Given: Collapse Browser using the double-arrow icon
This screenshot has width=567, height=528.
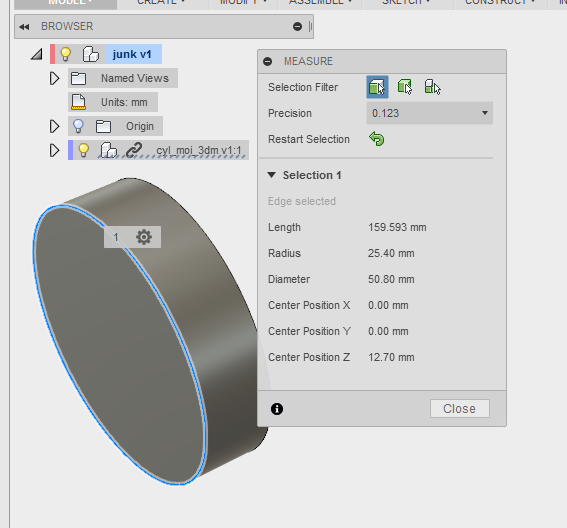Looking at the screenshot, I should coord(24,27).
